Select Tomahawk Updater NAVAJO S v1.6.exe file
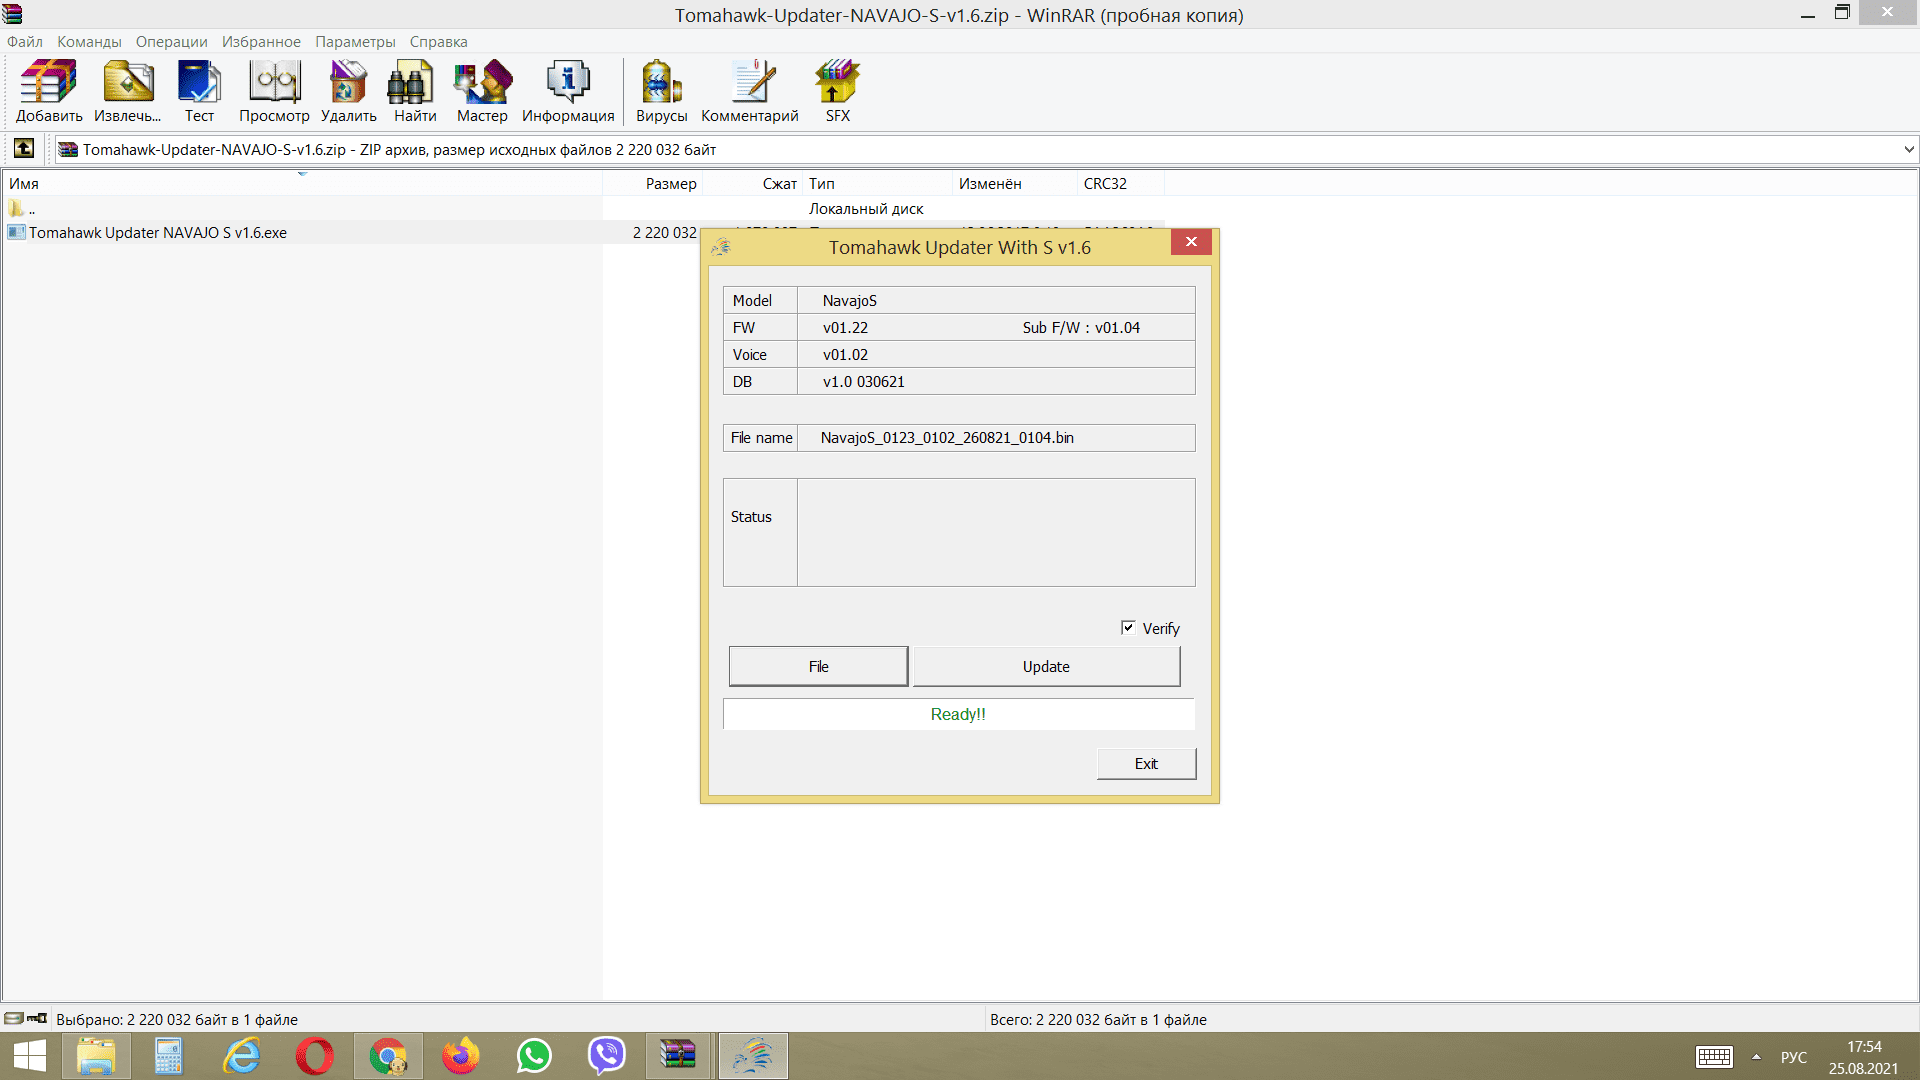 click(x=158, y=233)
